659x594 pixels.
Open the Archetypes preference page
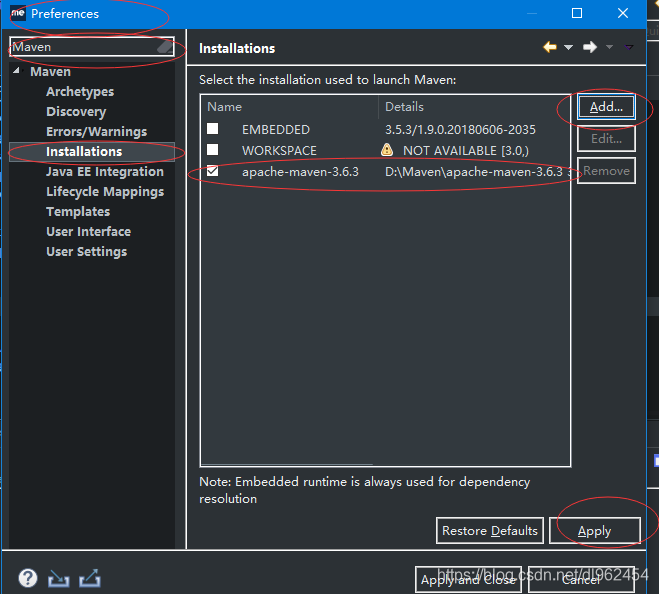(x=80, y=92)
